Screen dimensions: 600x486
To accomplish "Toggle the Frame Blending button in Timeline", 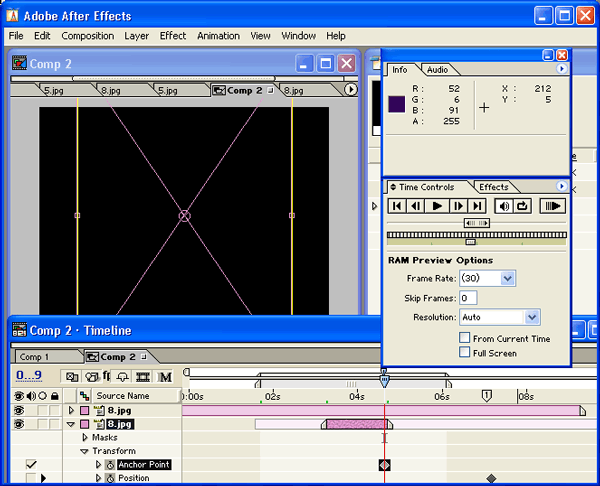I will tap(143, 377).
